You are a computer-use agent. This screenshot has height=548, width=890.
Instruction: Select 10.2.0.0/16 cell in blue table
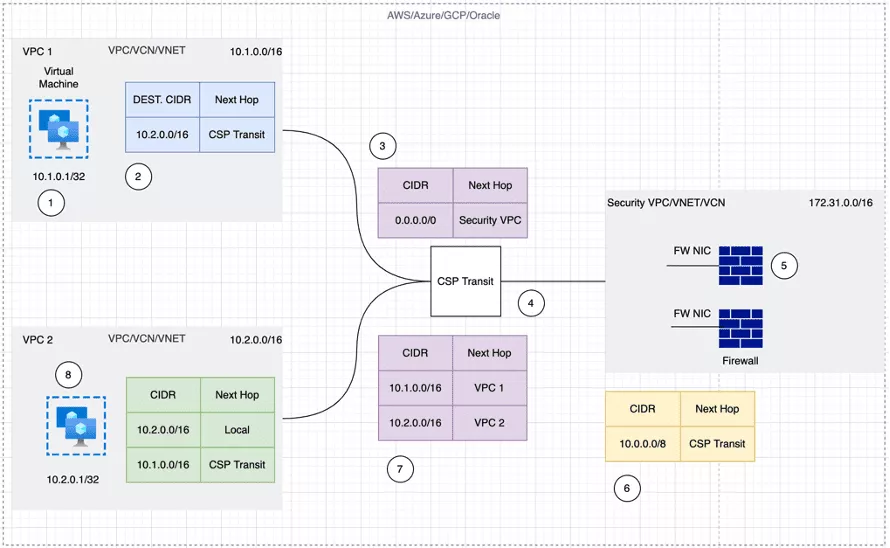[x=162, y=135]
